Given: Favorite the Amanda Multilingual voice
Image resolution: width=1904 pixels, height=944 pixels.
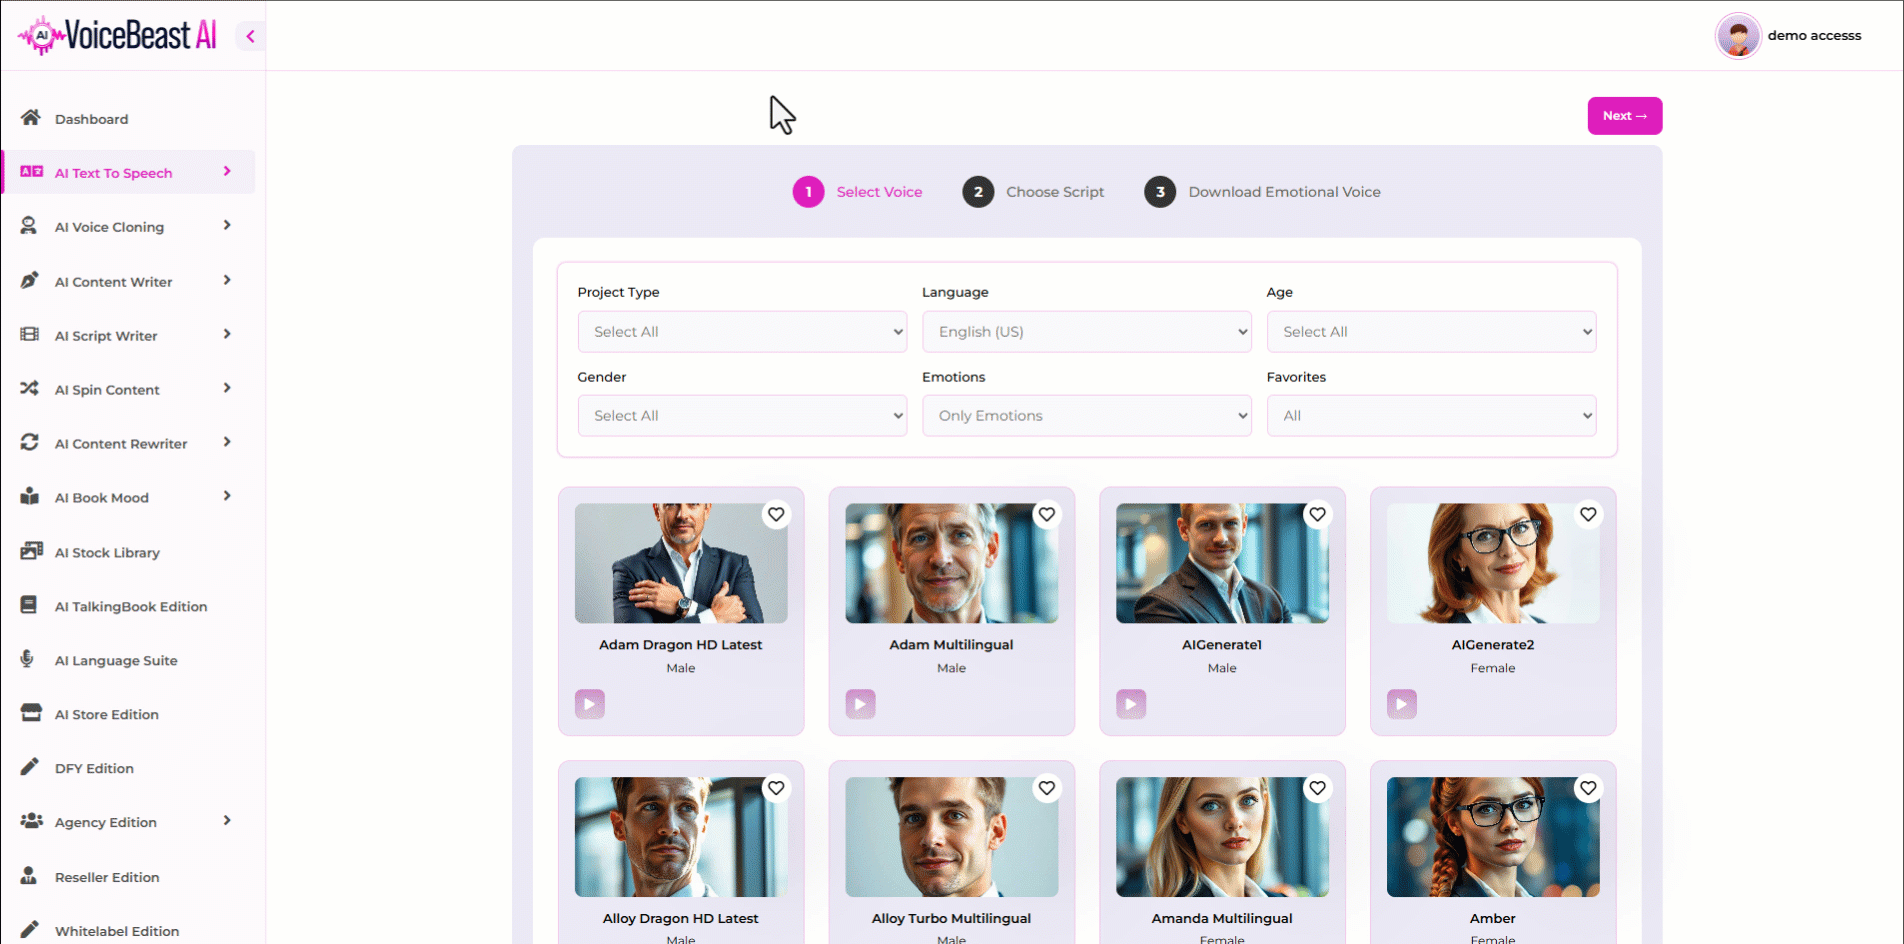Looking at the screenshot, I should 1318,788.
